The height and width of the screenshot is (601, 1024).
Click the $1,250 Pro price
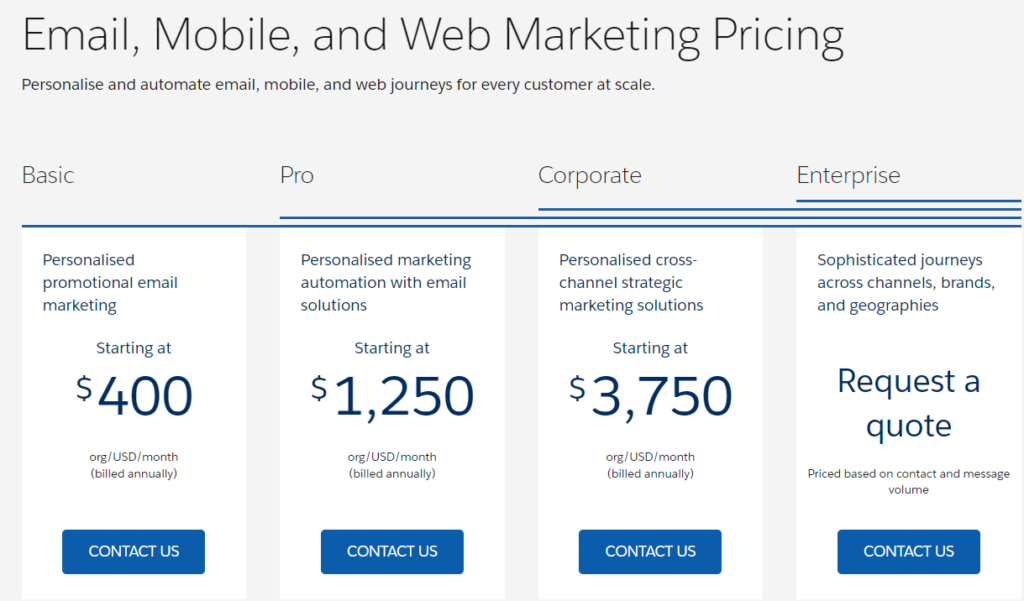tap(392, 396)
